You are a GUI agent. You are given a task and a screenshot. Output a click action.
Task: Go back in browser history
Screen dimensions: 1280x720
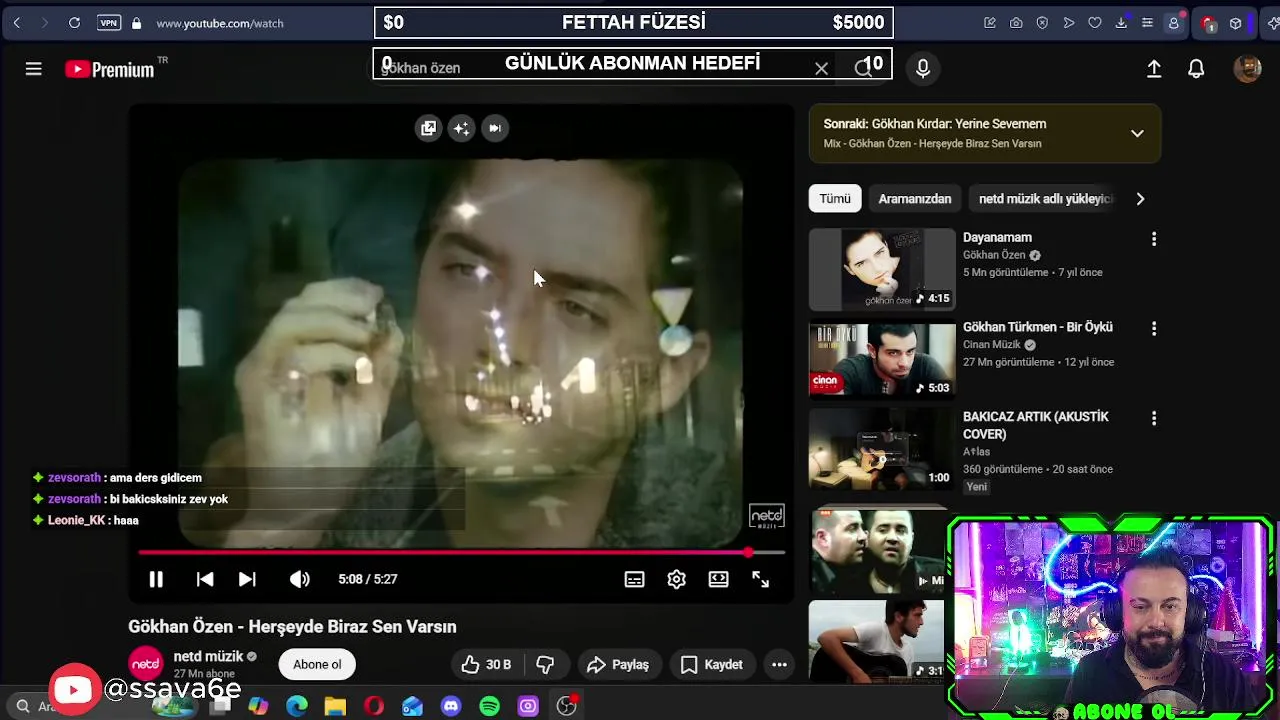point(17,22)
